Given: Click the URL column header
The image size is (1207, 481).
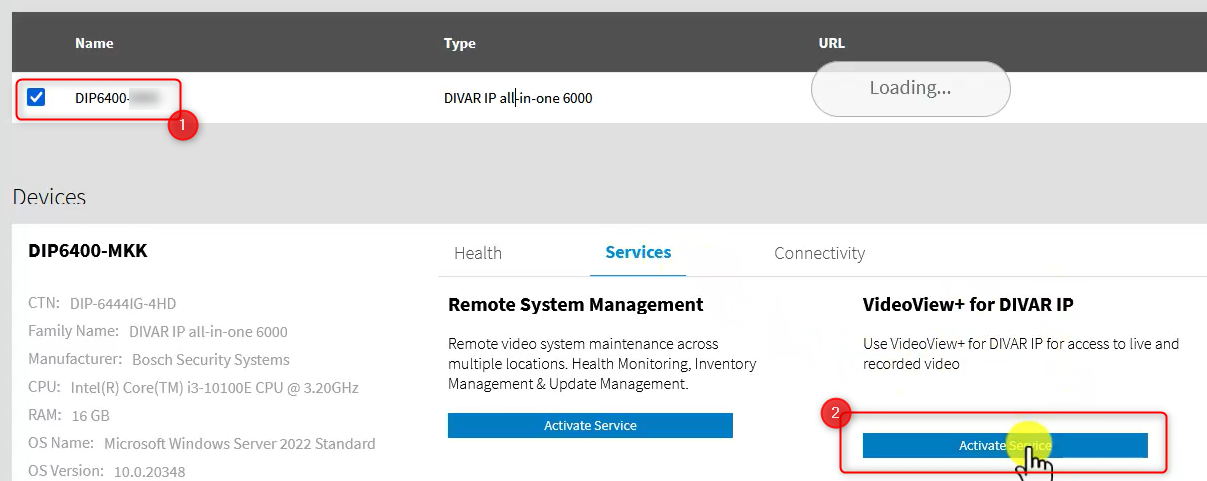Looking at the screenshot, I should coord(831,43).
